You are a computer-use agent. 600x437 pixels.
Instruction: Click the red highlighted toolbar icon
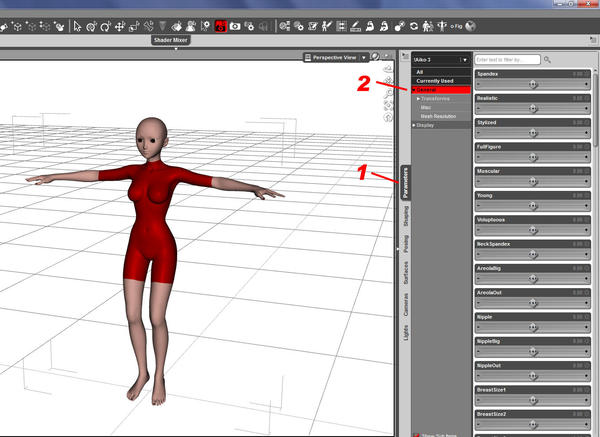[220, 26]
